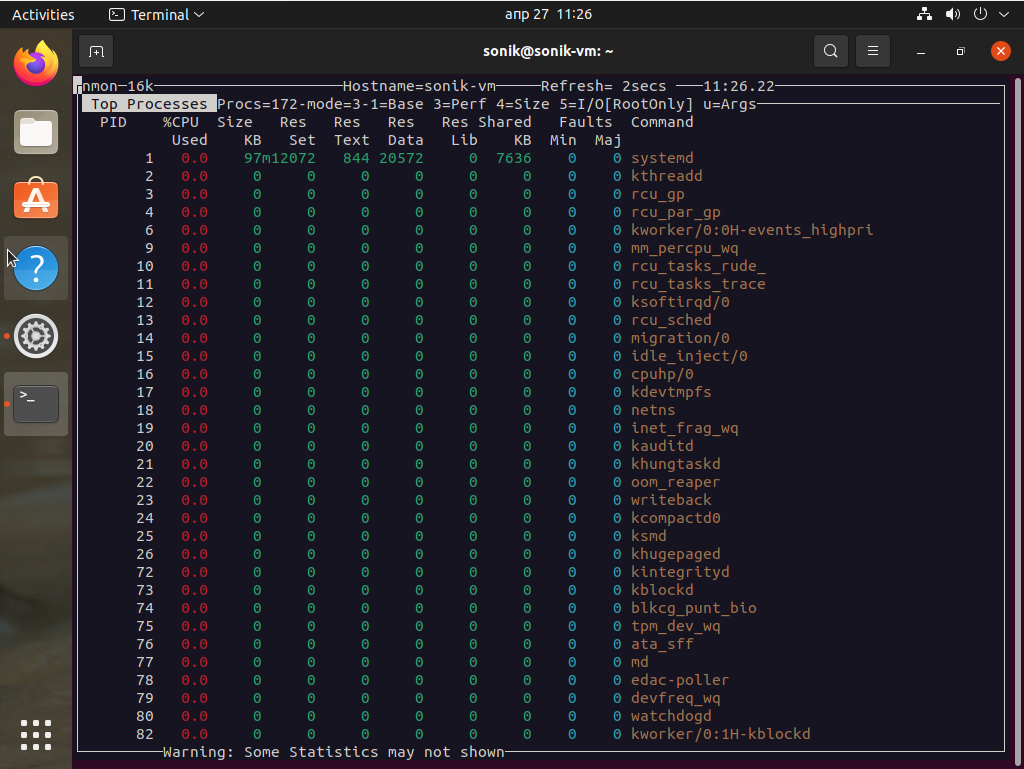Launch Firefox from the dock
Screen dimensions: 1024x769
coord(36,64)
